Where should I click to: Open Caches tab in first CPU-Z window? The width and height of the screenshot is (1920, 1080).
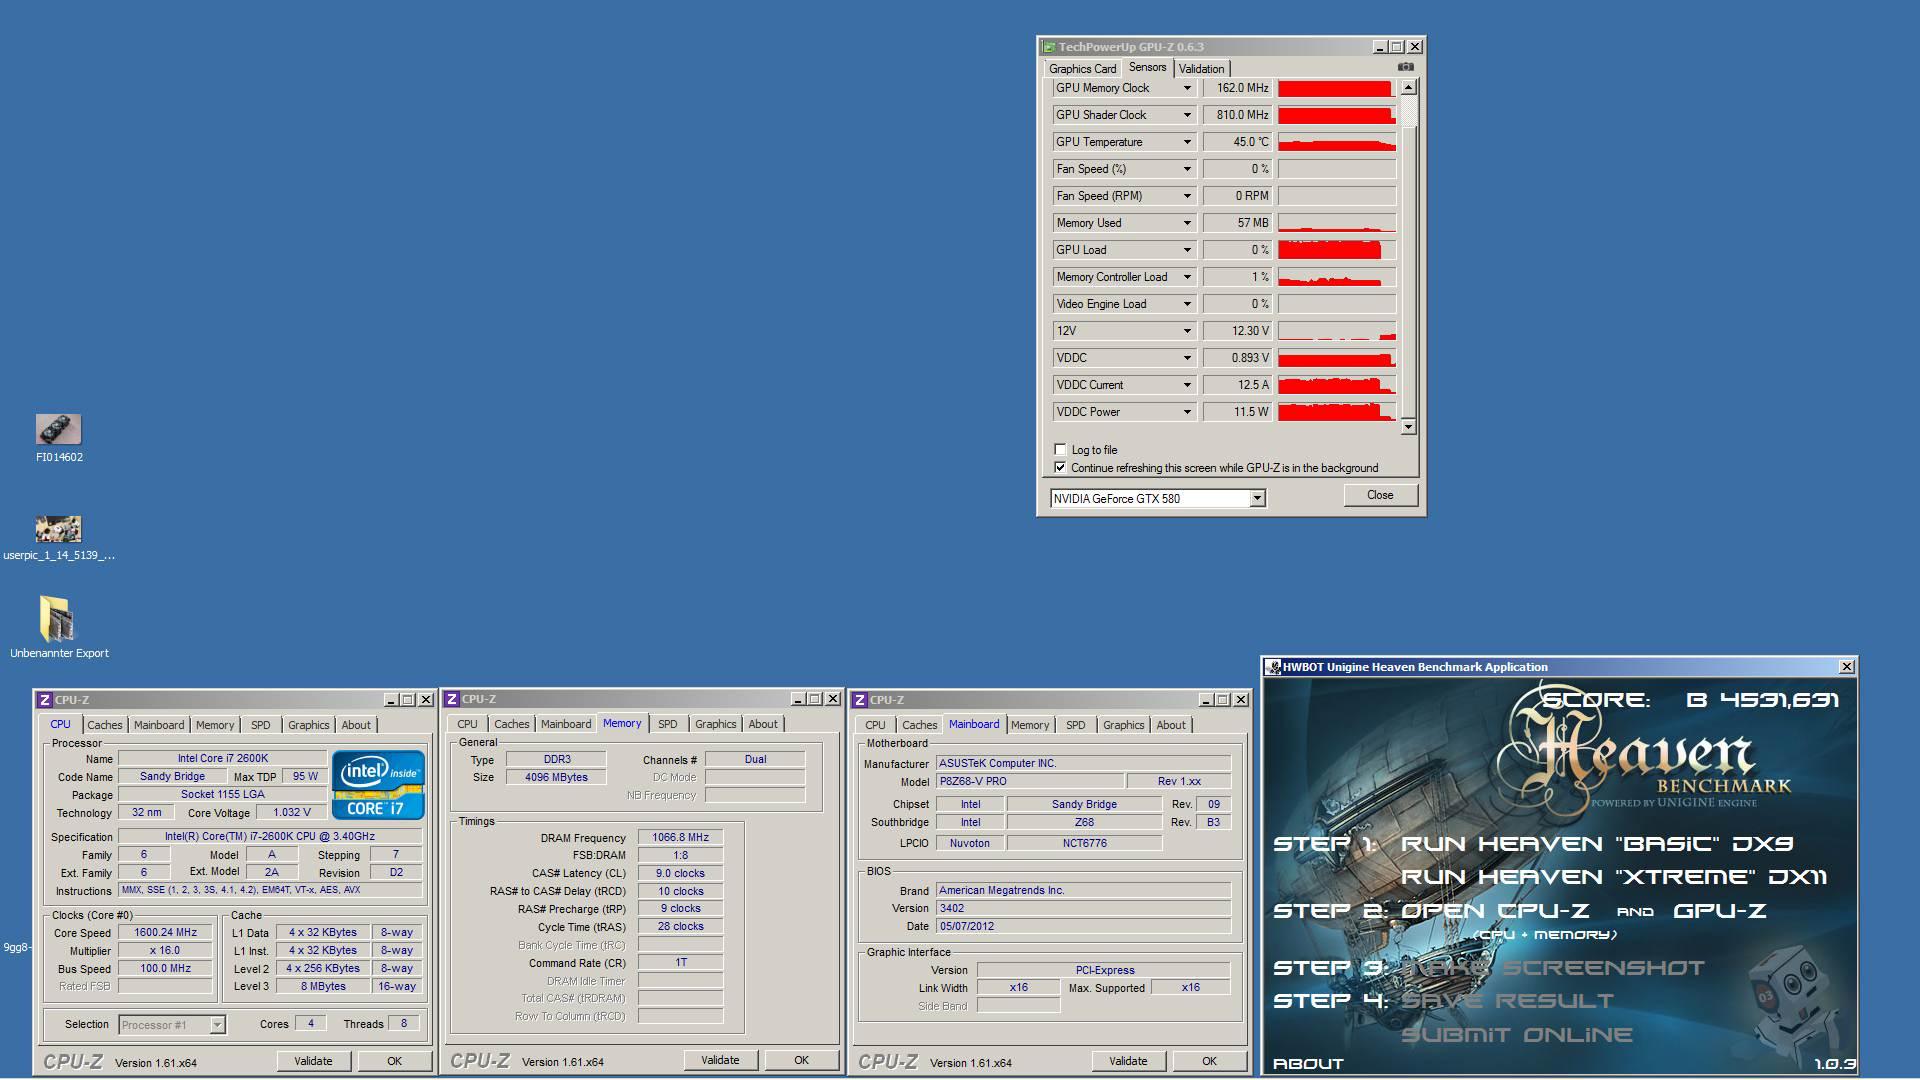coord(104,725)
